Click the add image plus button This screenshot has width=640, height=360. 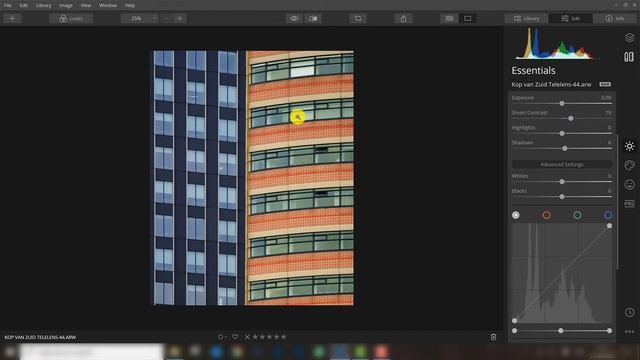[x=12, y=18]
